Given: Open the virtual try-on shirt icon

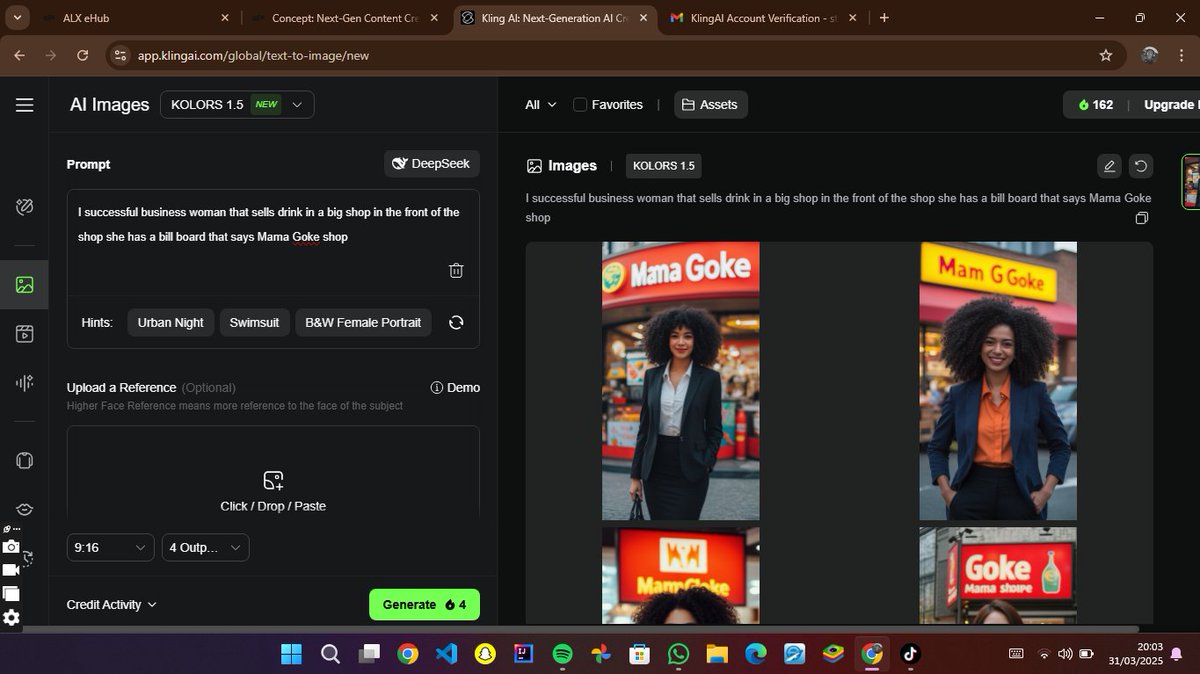Looking at the screenshot, I should pos(25,461).
